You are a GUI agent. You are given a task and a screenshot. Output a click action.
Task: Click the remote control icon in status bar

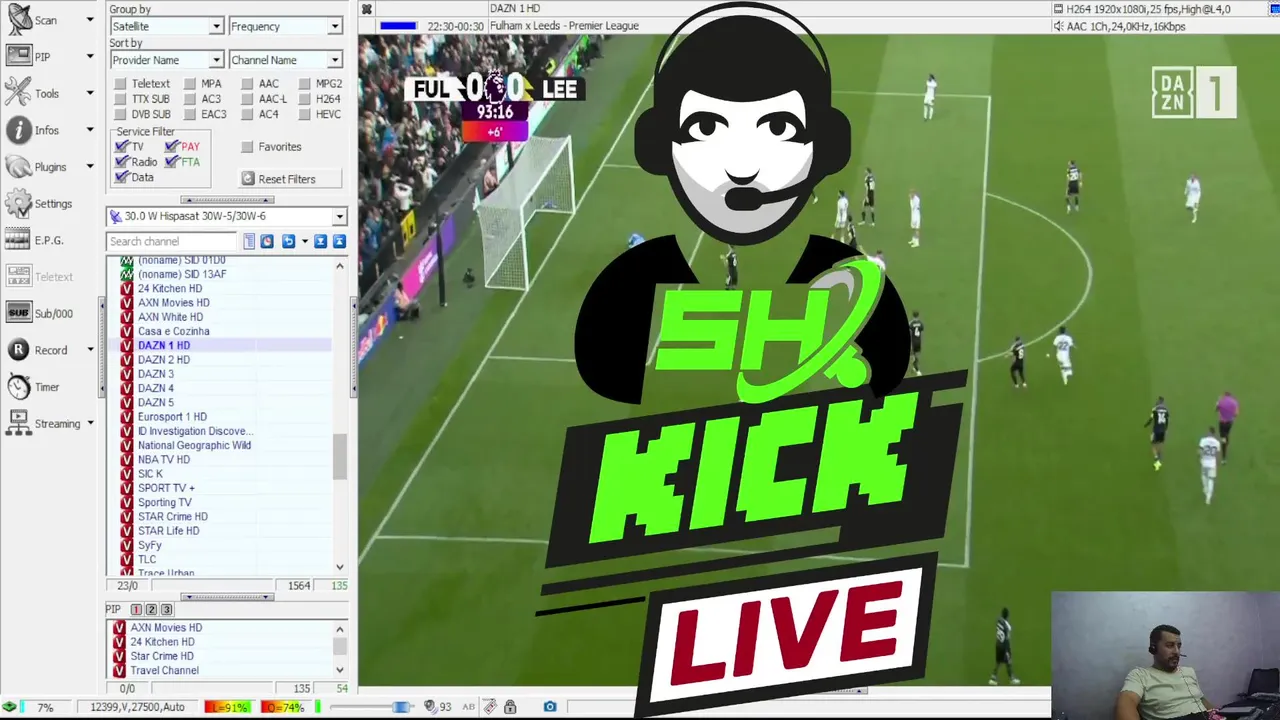490,707
